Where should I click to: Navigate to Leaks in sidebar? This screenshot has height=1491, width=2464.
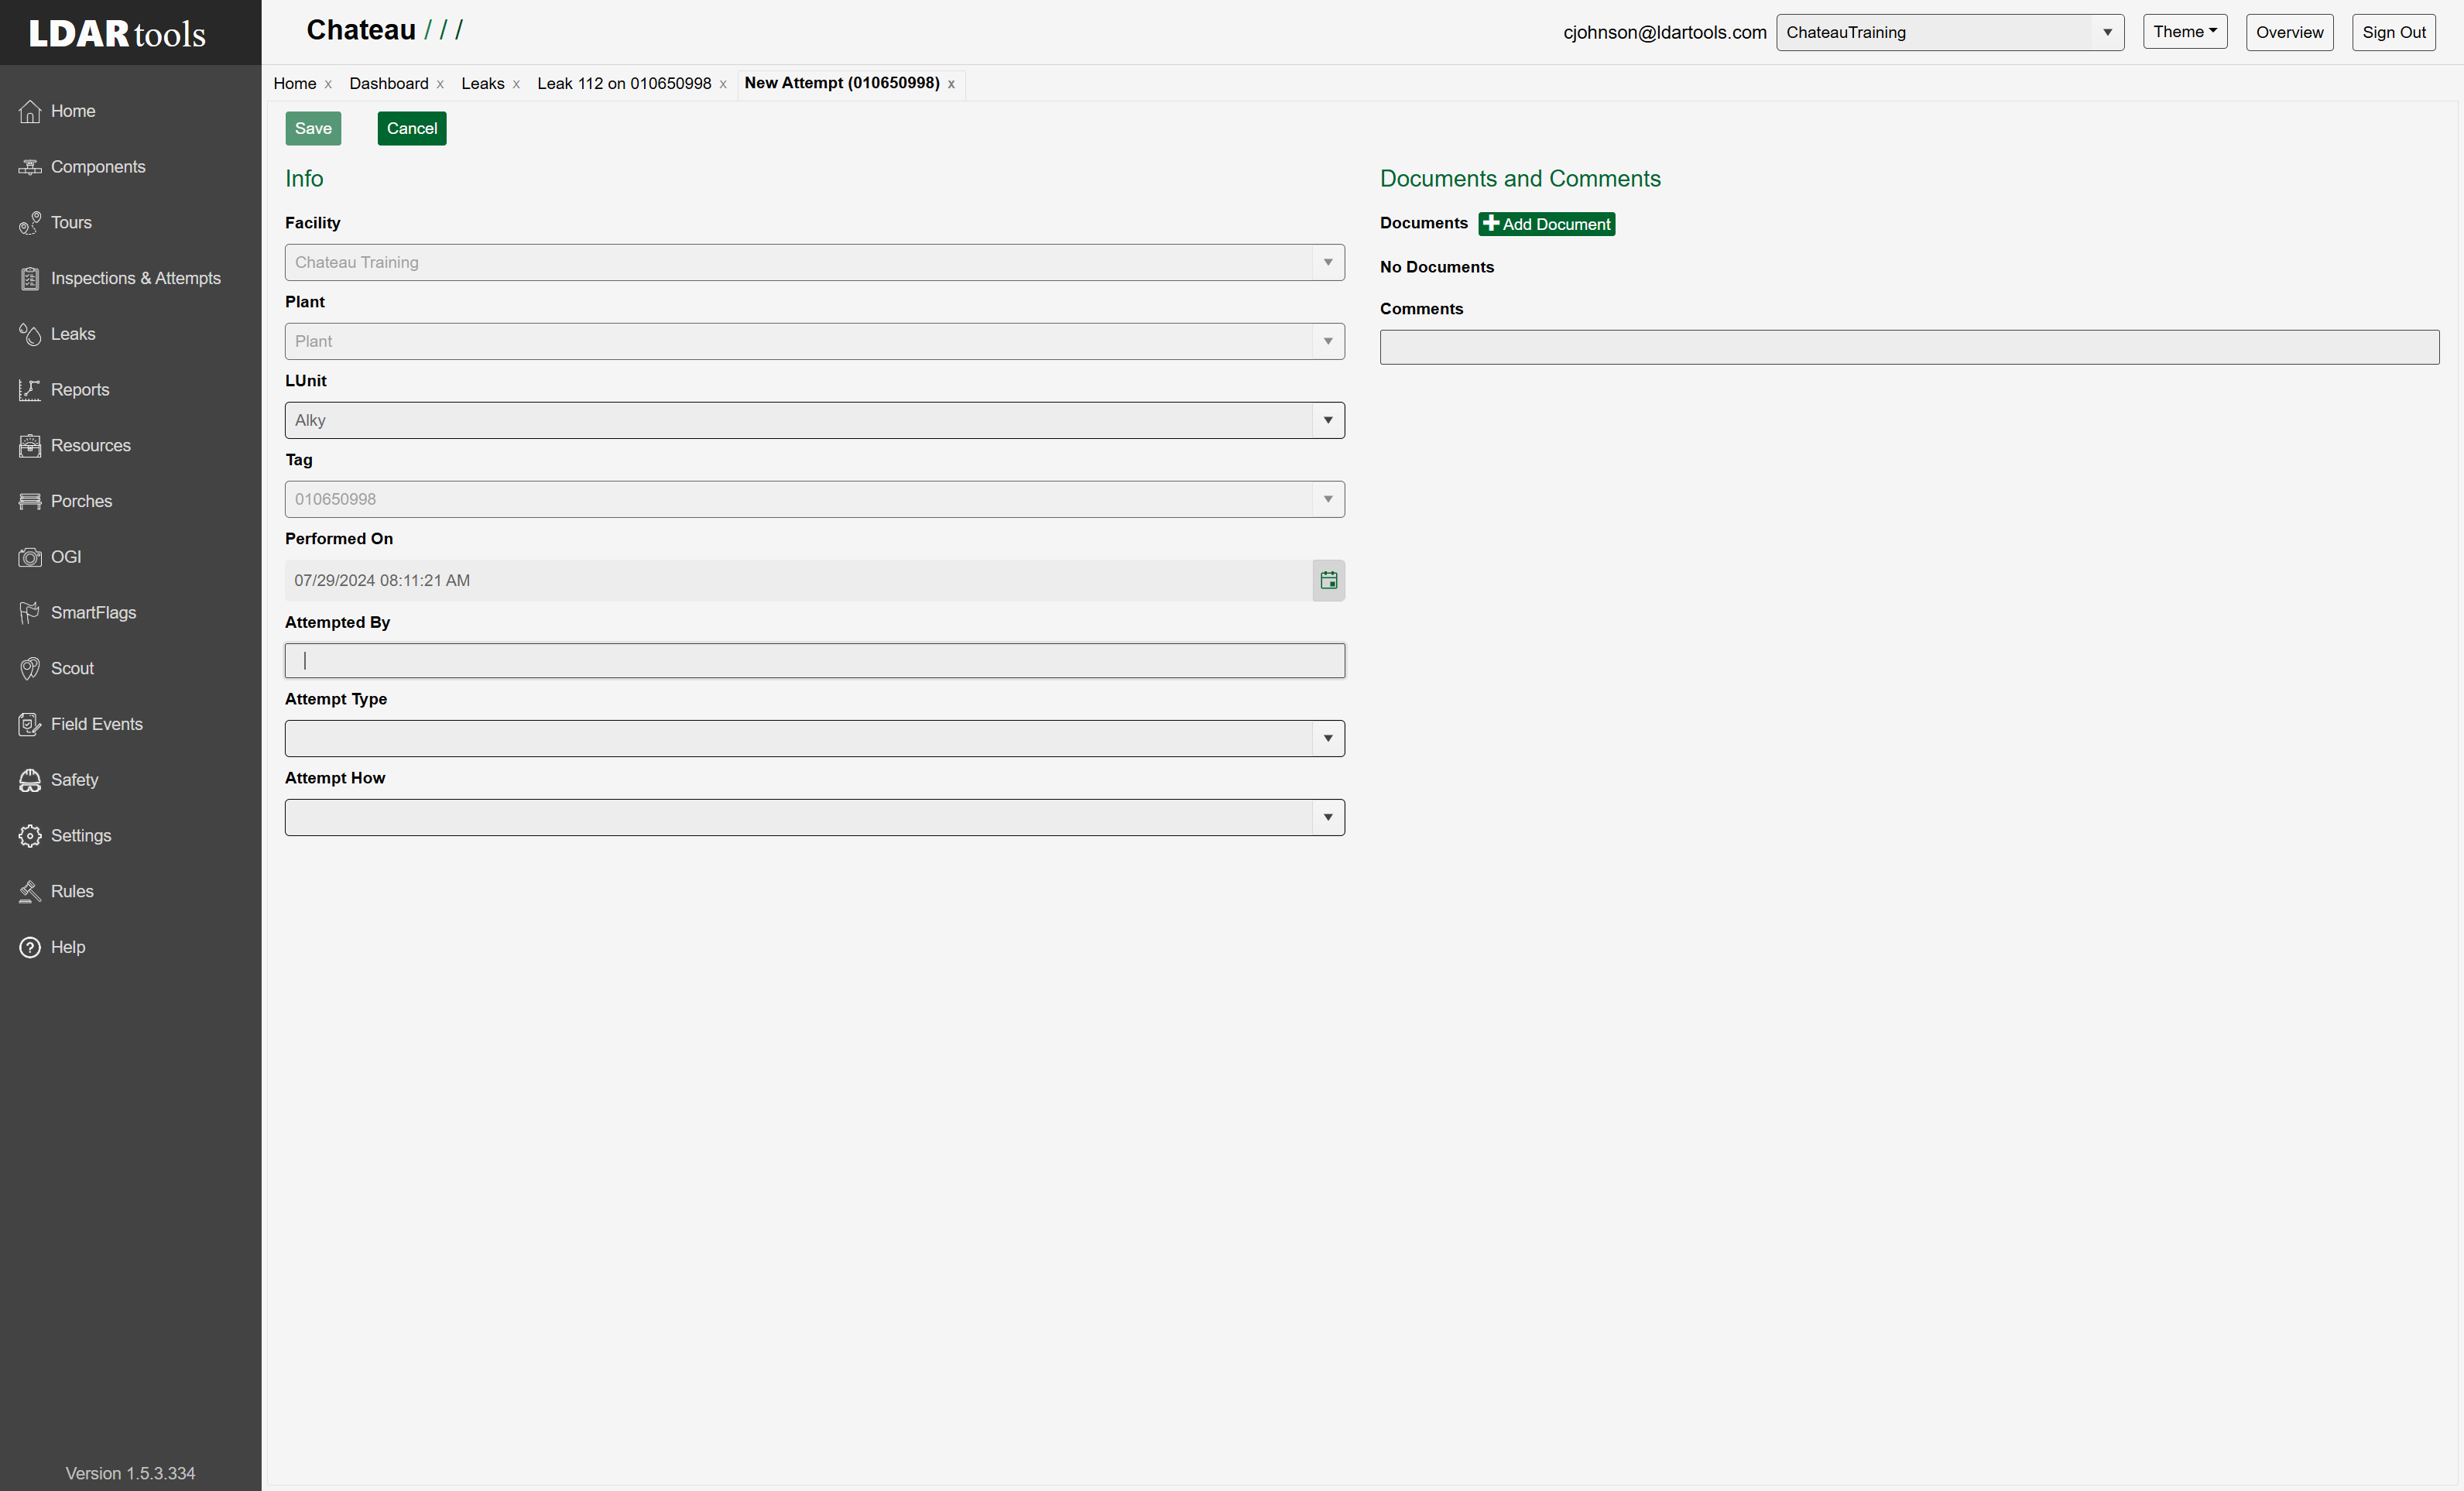[72, 334]
